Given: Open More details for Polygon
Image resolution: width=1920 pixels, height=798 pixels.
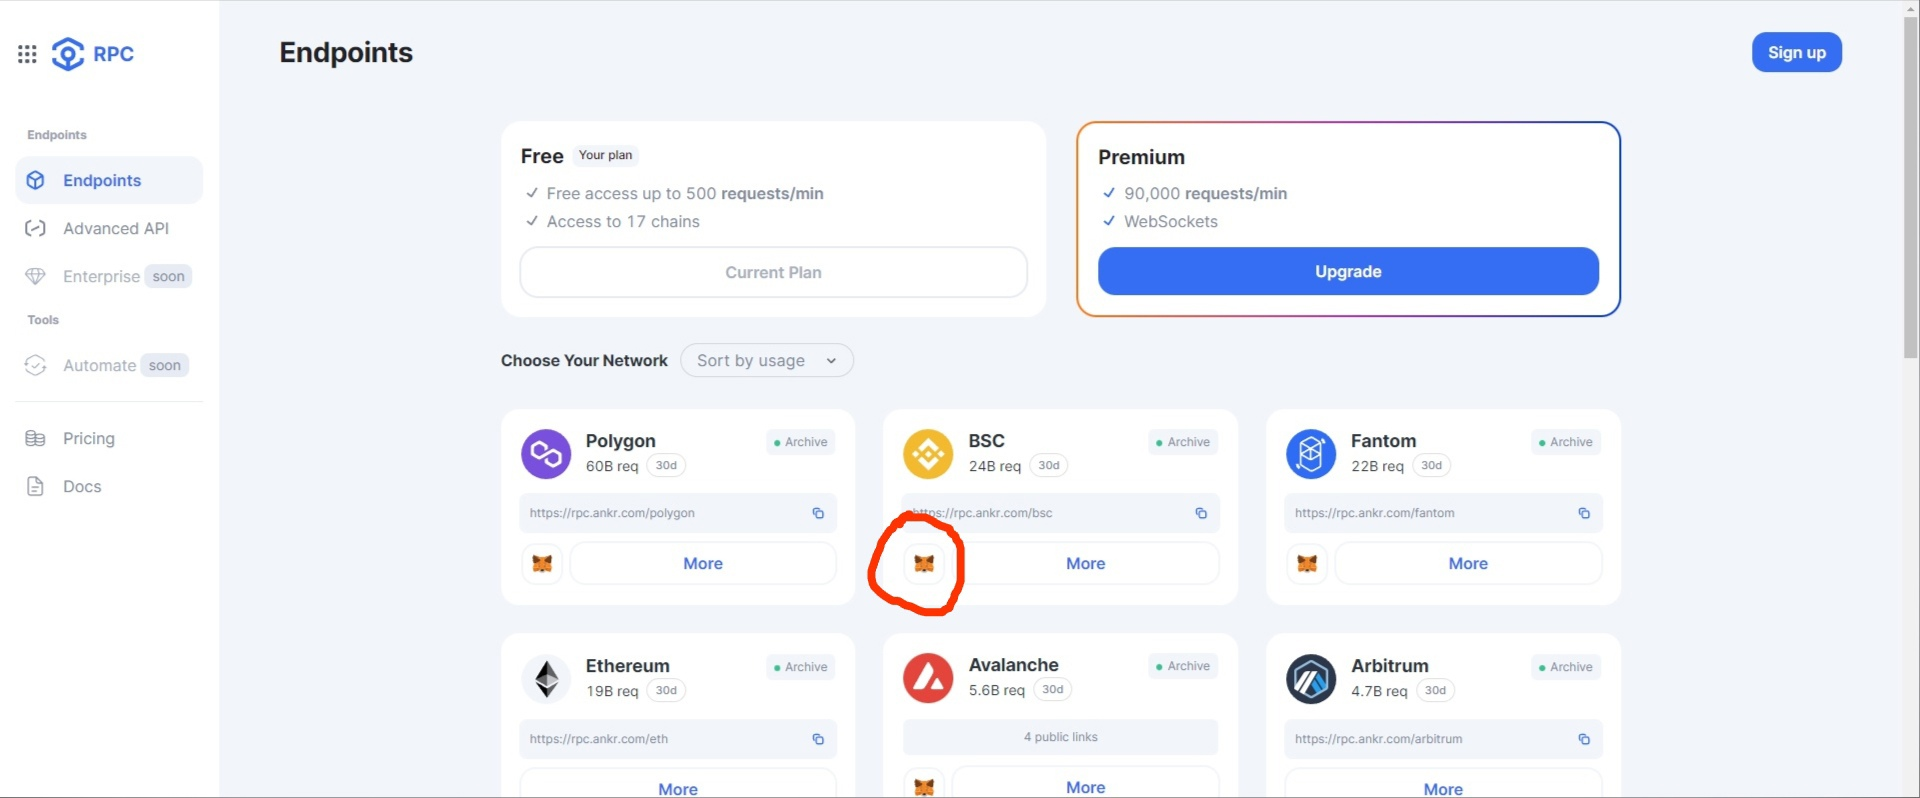Looking at the screenshot, I should pos(703,564).
